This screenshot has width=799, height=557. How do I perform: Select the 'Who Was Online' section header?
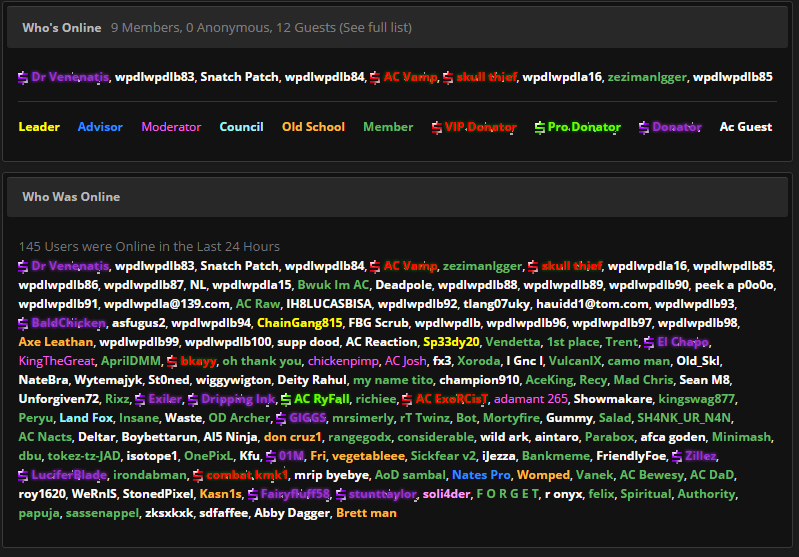[71, 197]
